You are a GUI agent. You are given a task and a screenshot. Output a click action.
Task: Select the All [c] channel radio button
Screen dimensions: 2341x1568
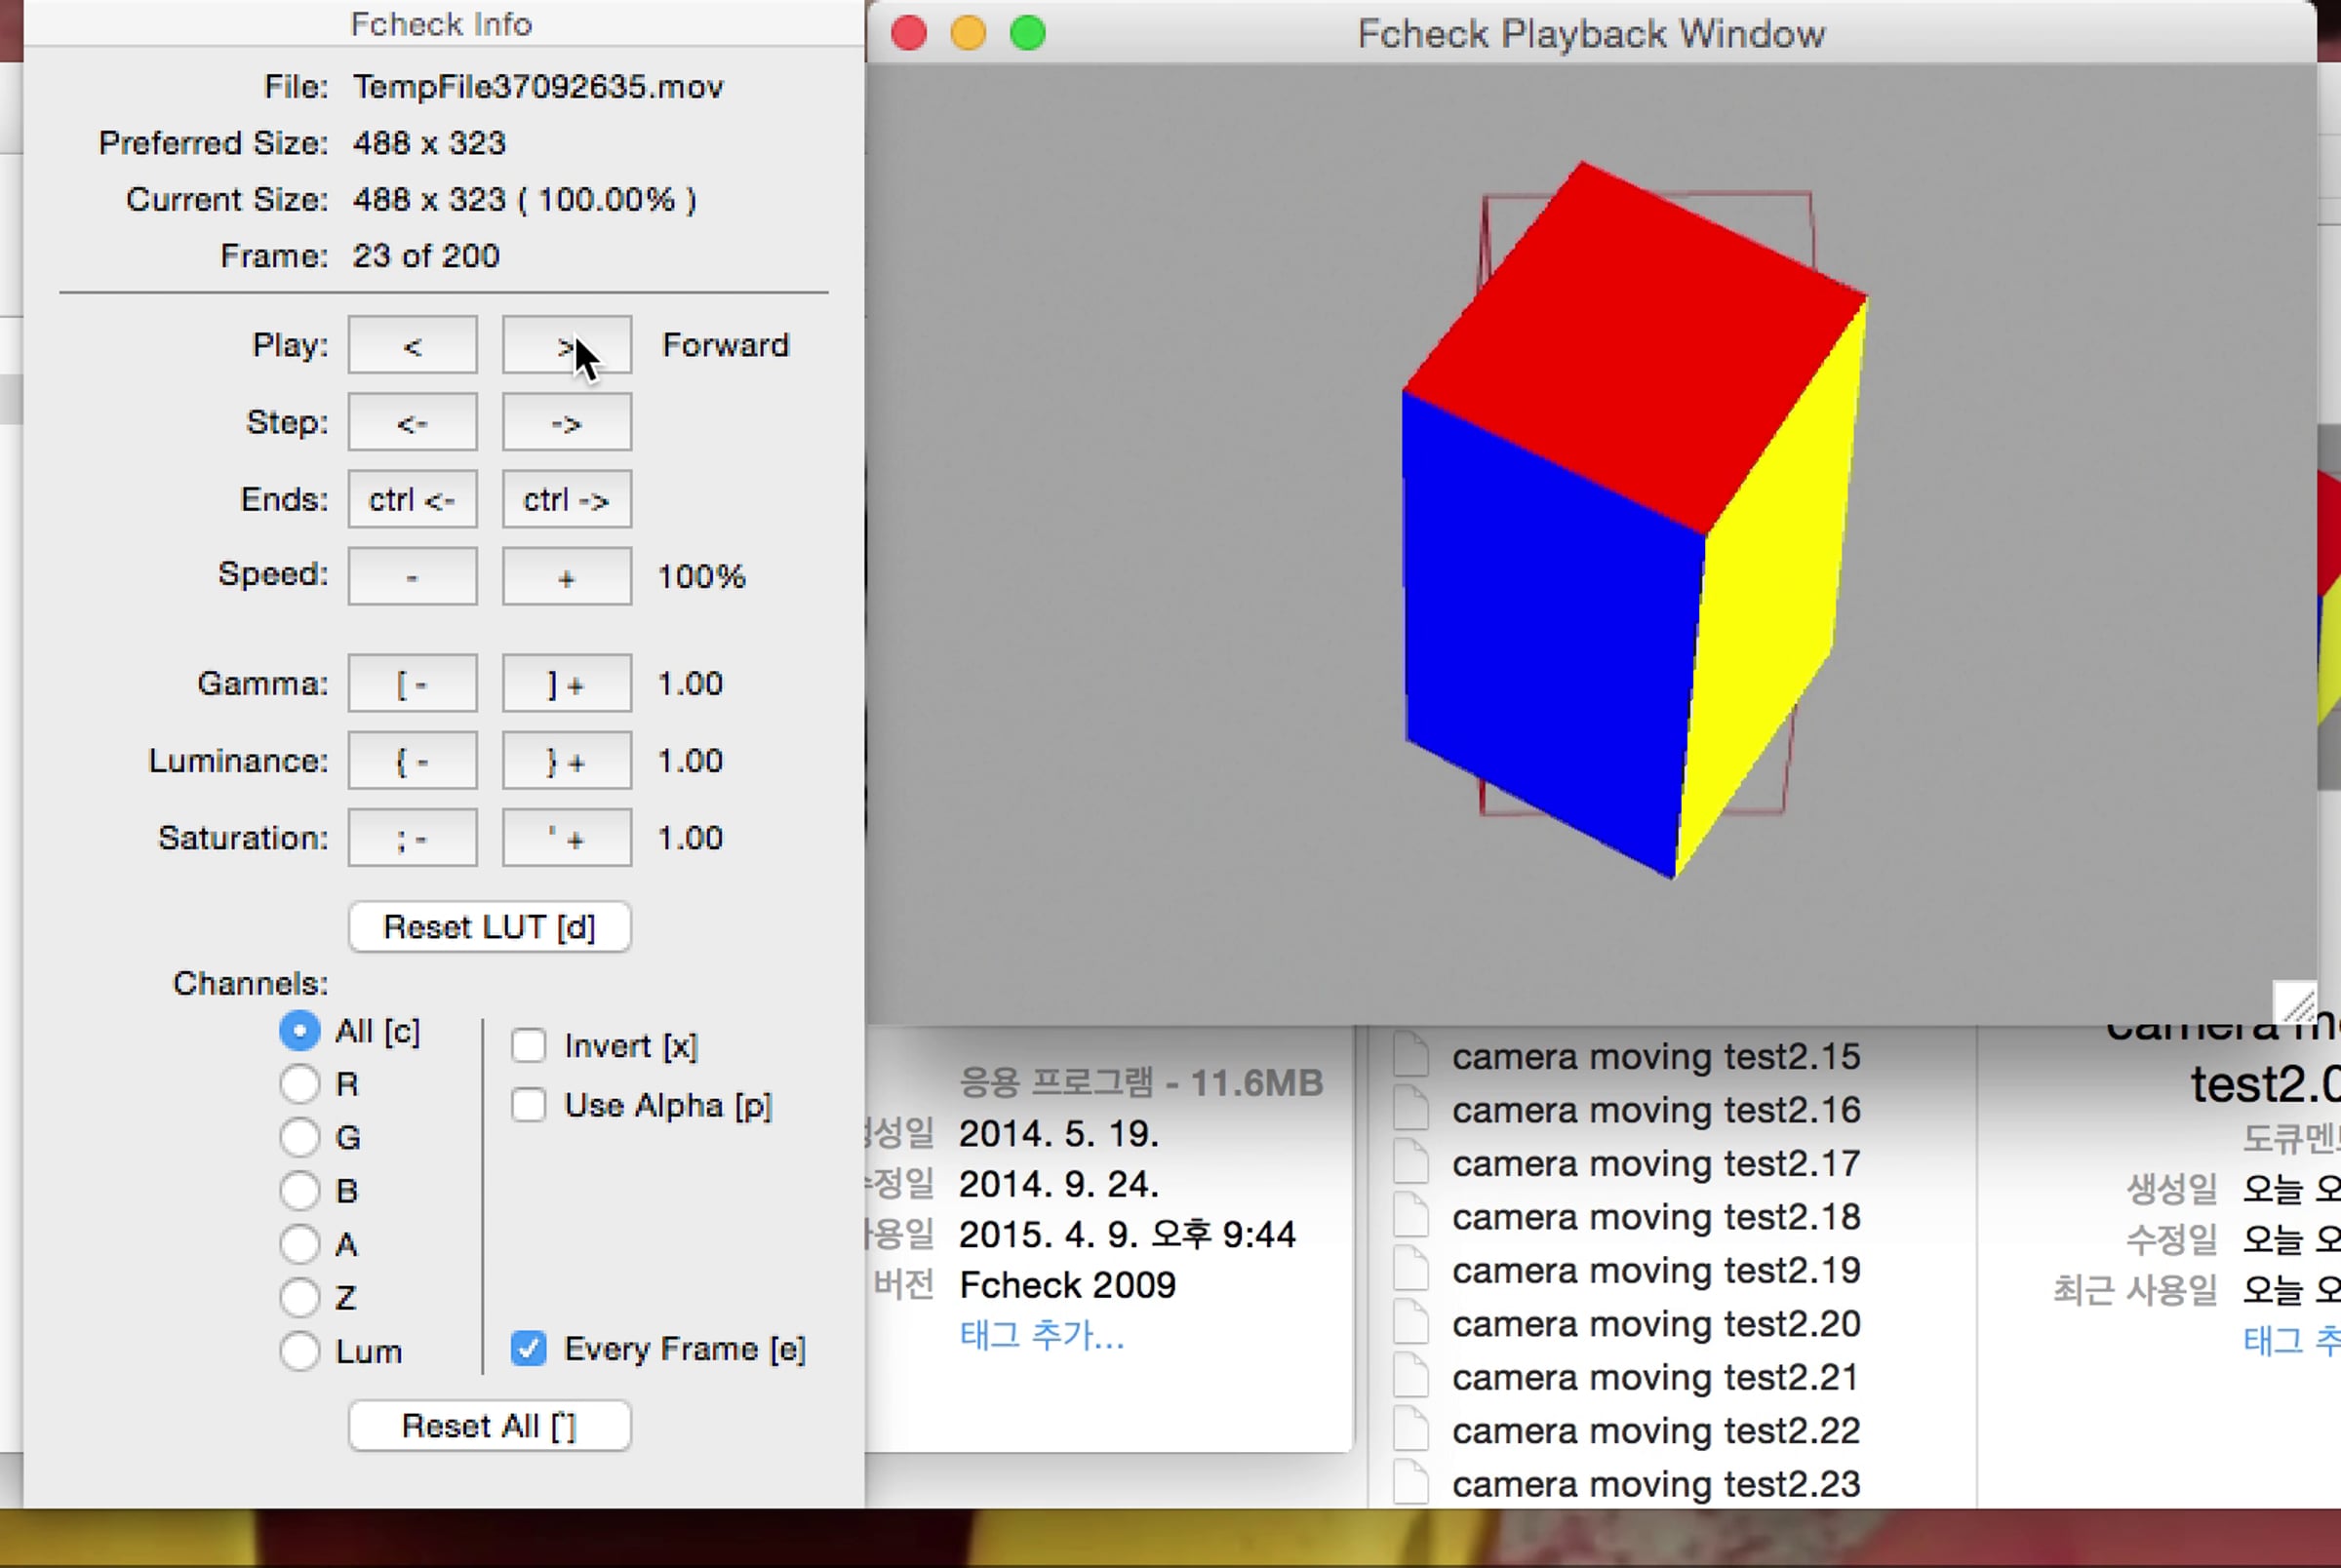[299, 1031]
